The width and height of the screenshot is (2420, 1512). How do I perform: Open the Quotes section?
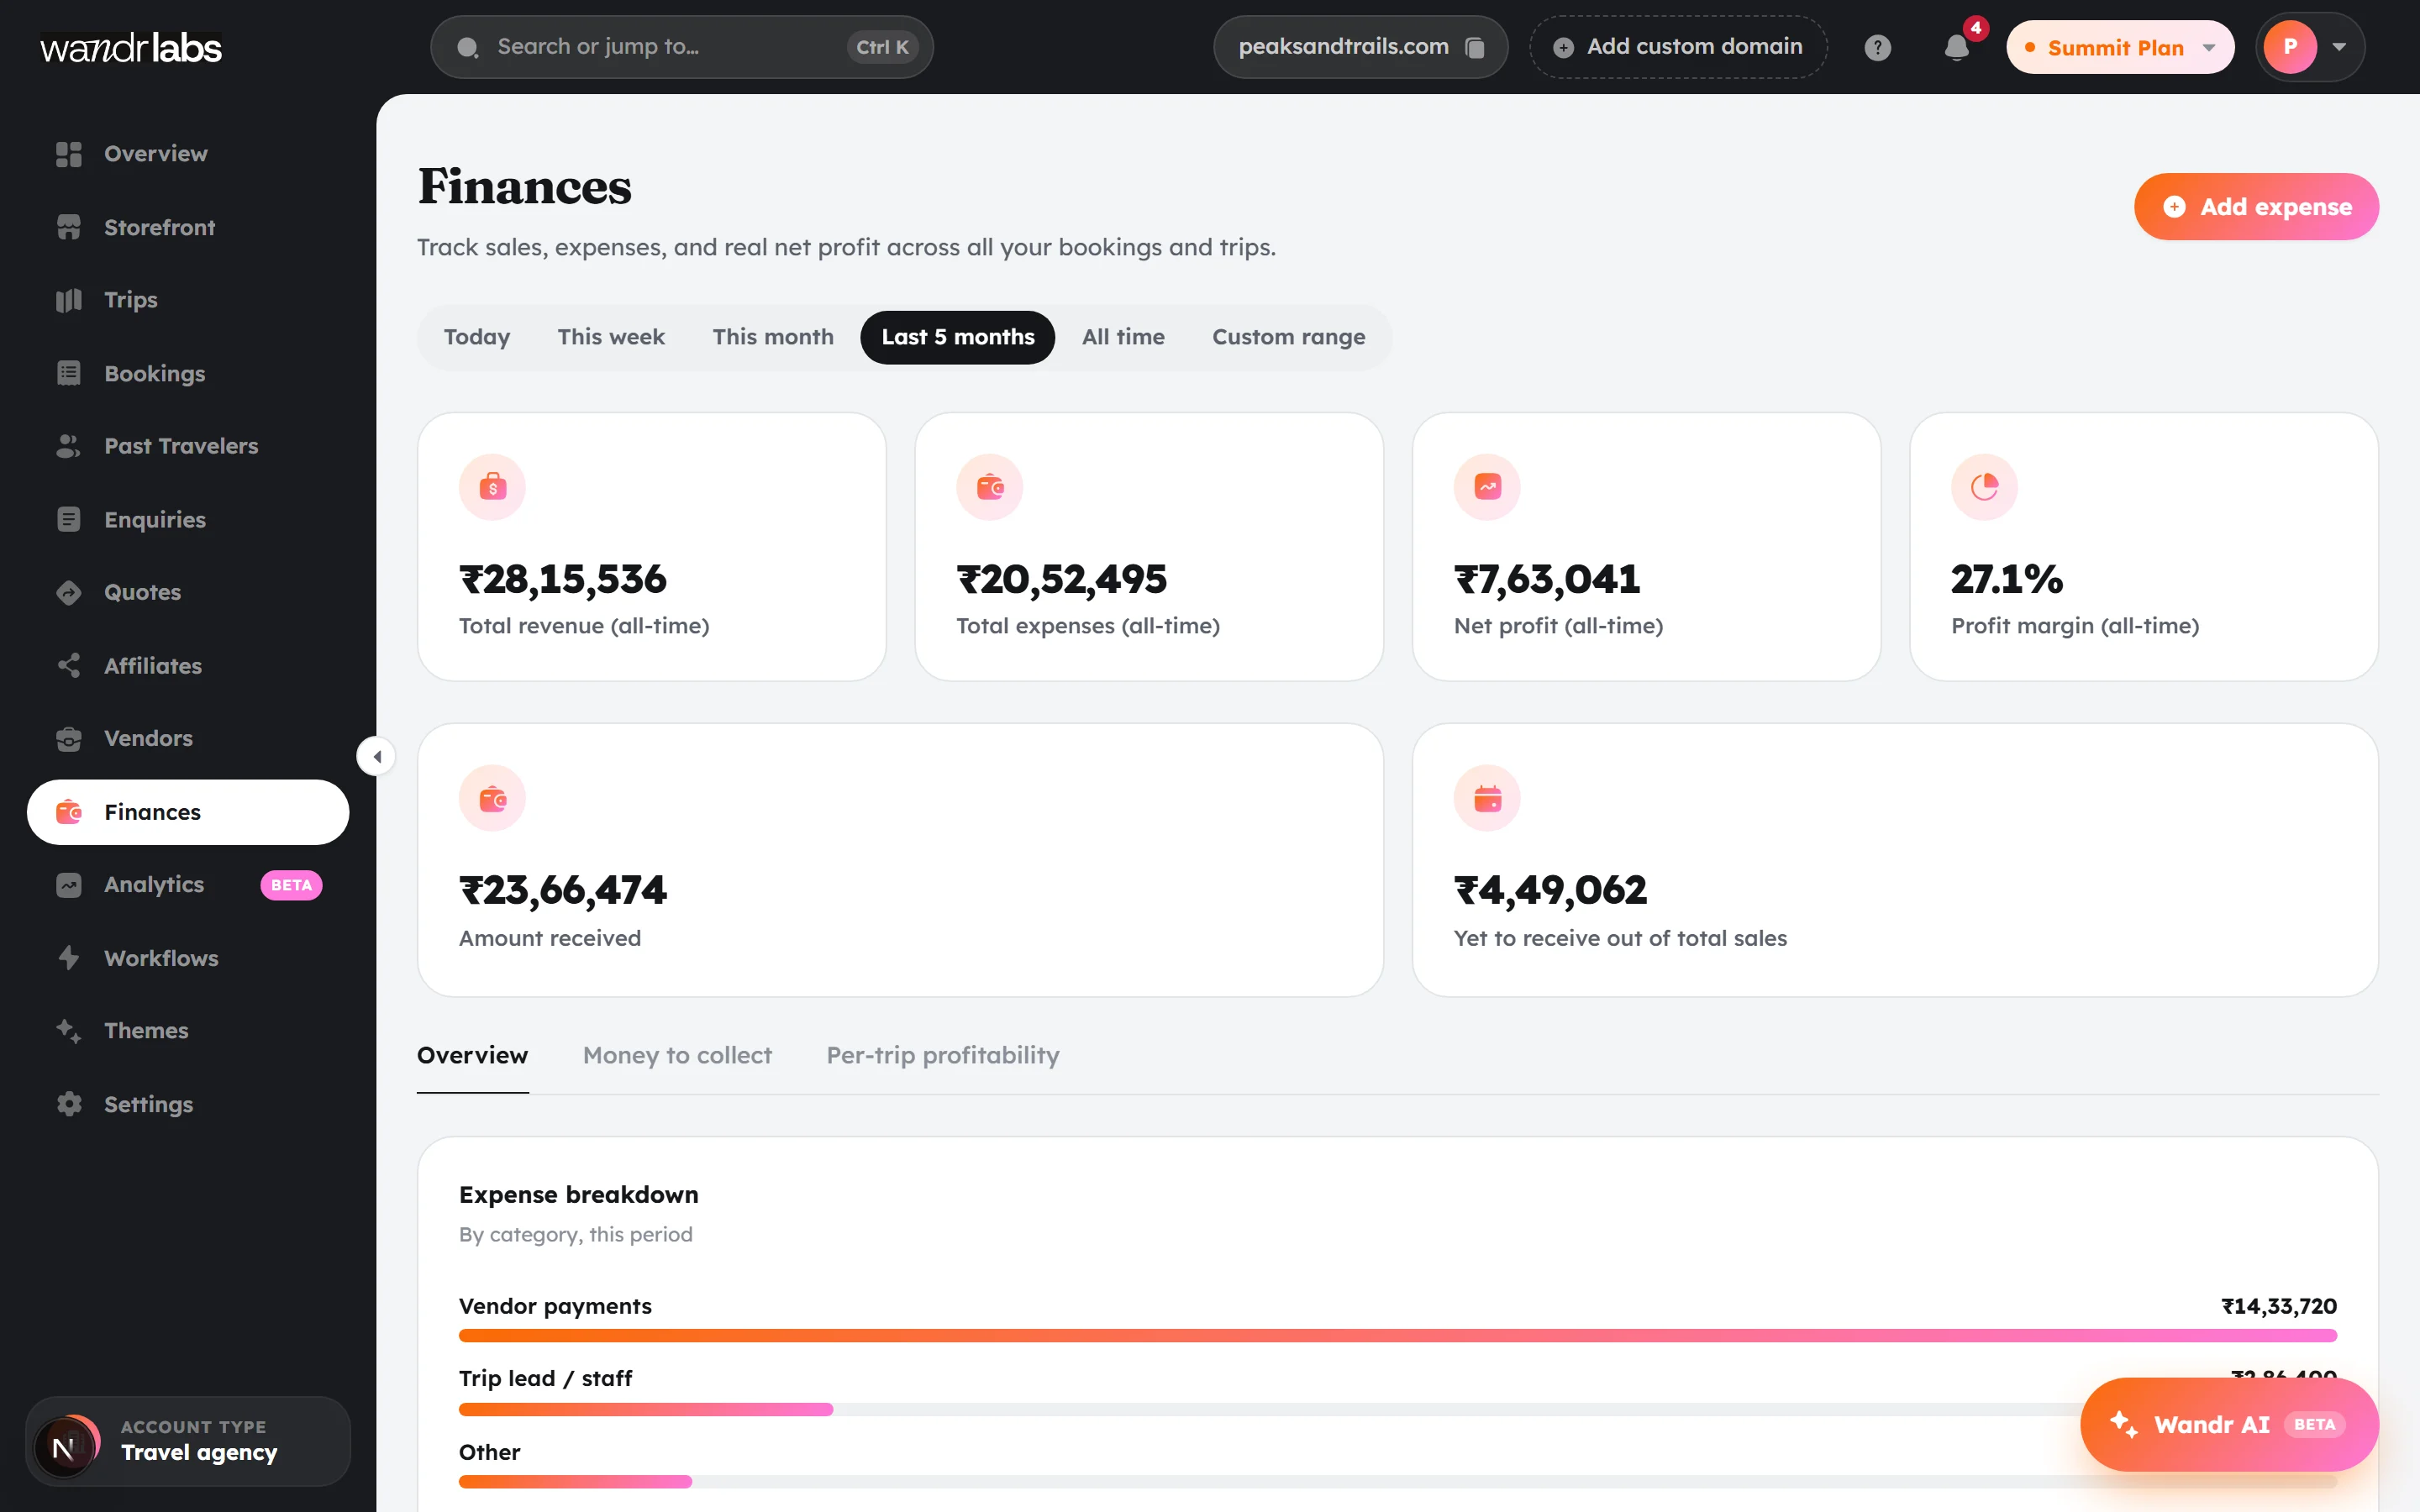tap(188, 592)
